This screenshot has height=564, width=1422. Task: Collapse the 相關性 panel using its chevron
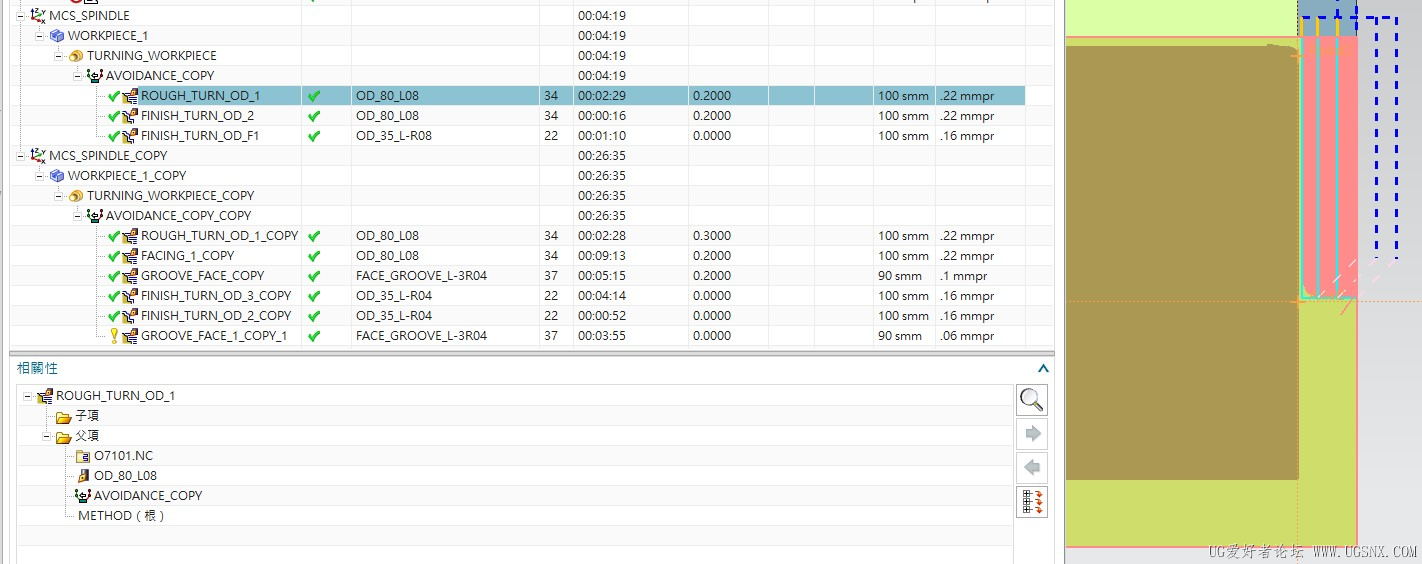[x=1043, y=368]
